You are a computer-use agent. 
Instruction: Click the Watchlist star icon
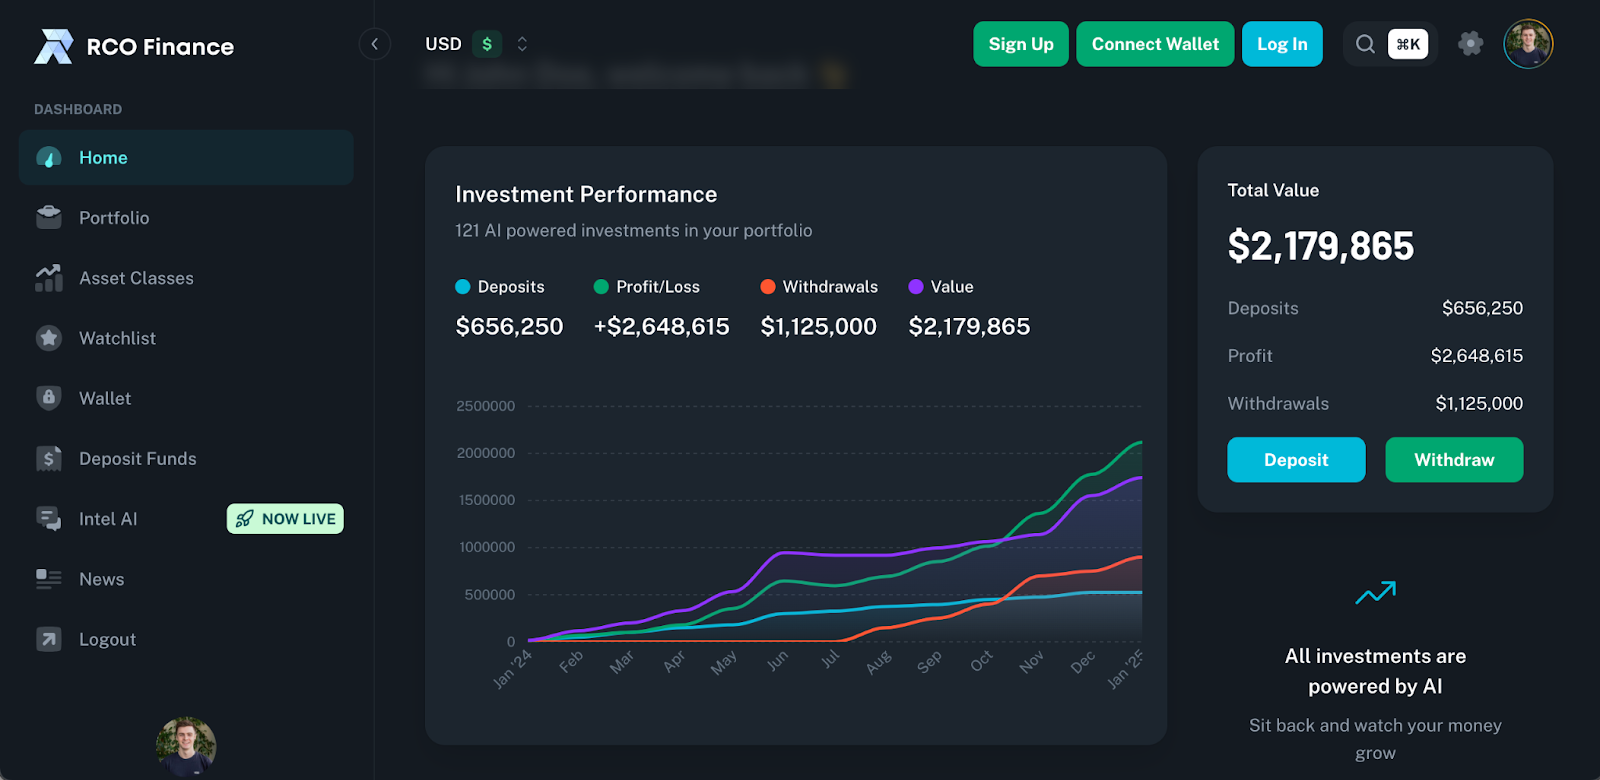[x=48, y=338]
